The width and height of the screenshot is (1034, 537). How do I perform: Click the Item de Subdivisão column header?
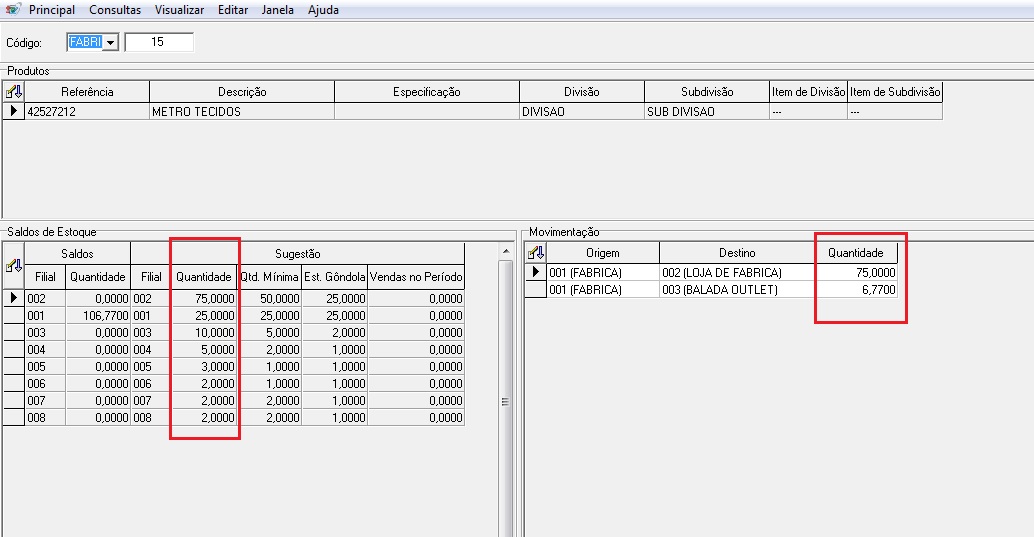[895, 92]
